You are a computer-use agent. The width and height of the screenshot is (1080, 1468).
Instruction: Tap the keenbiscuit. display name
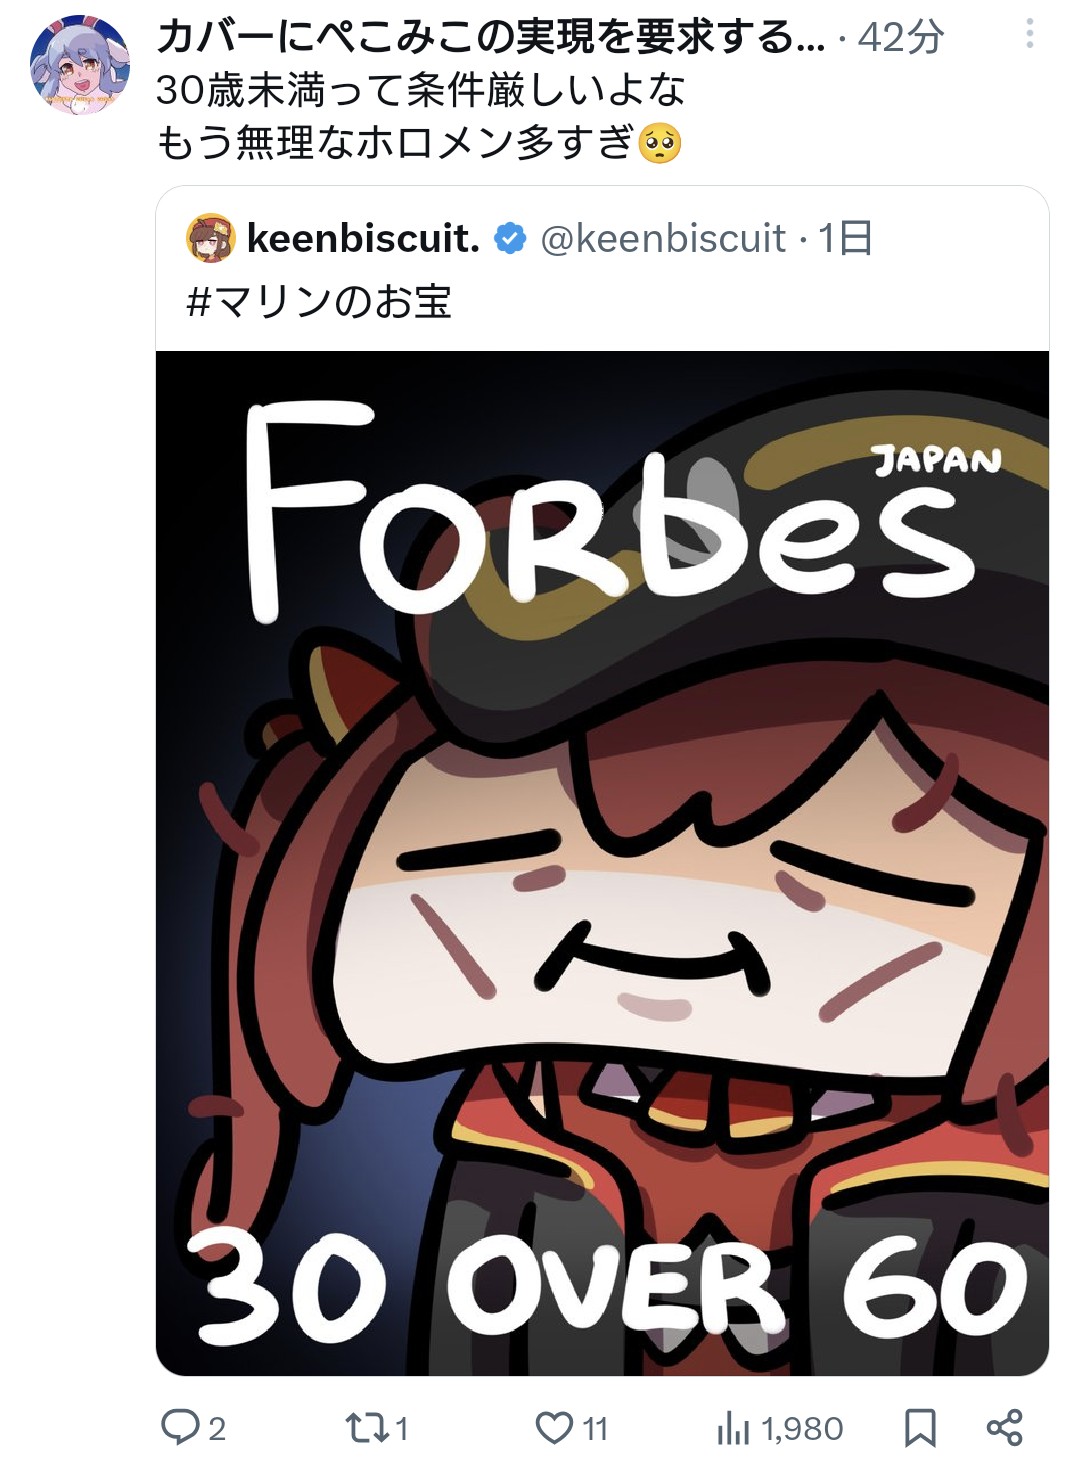point(362,239)
